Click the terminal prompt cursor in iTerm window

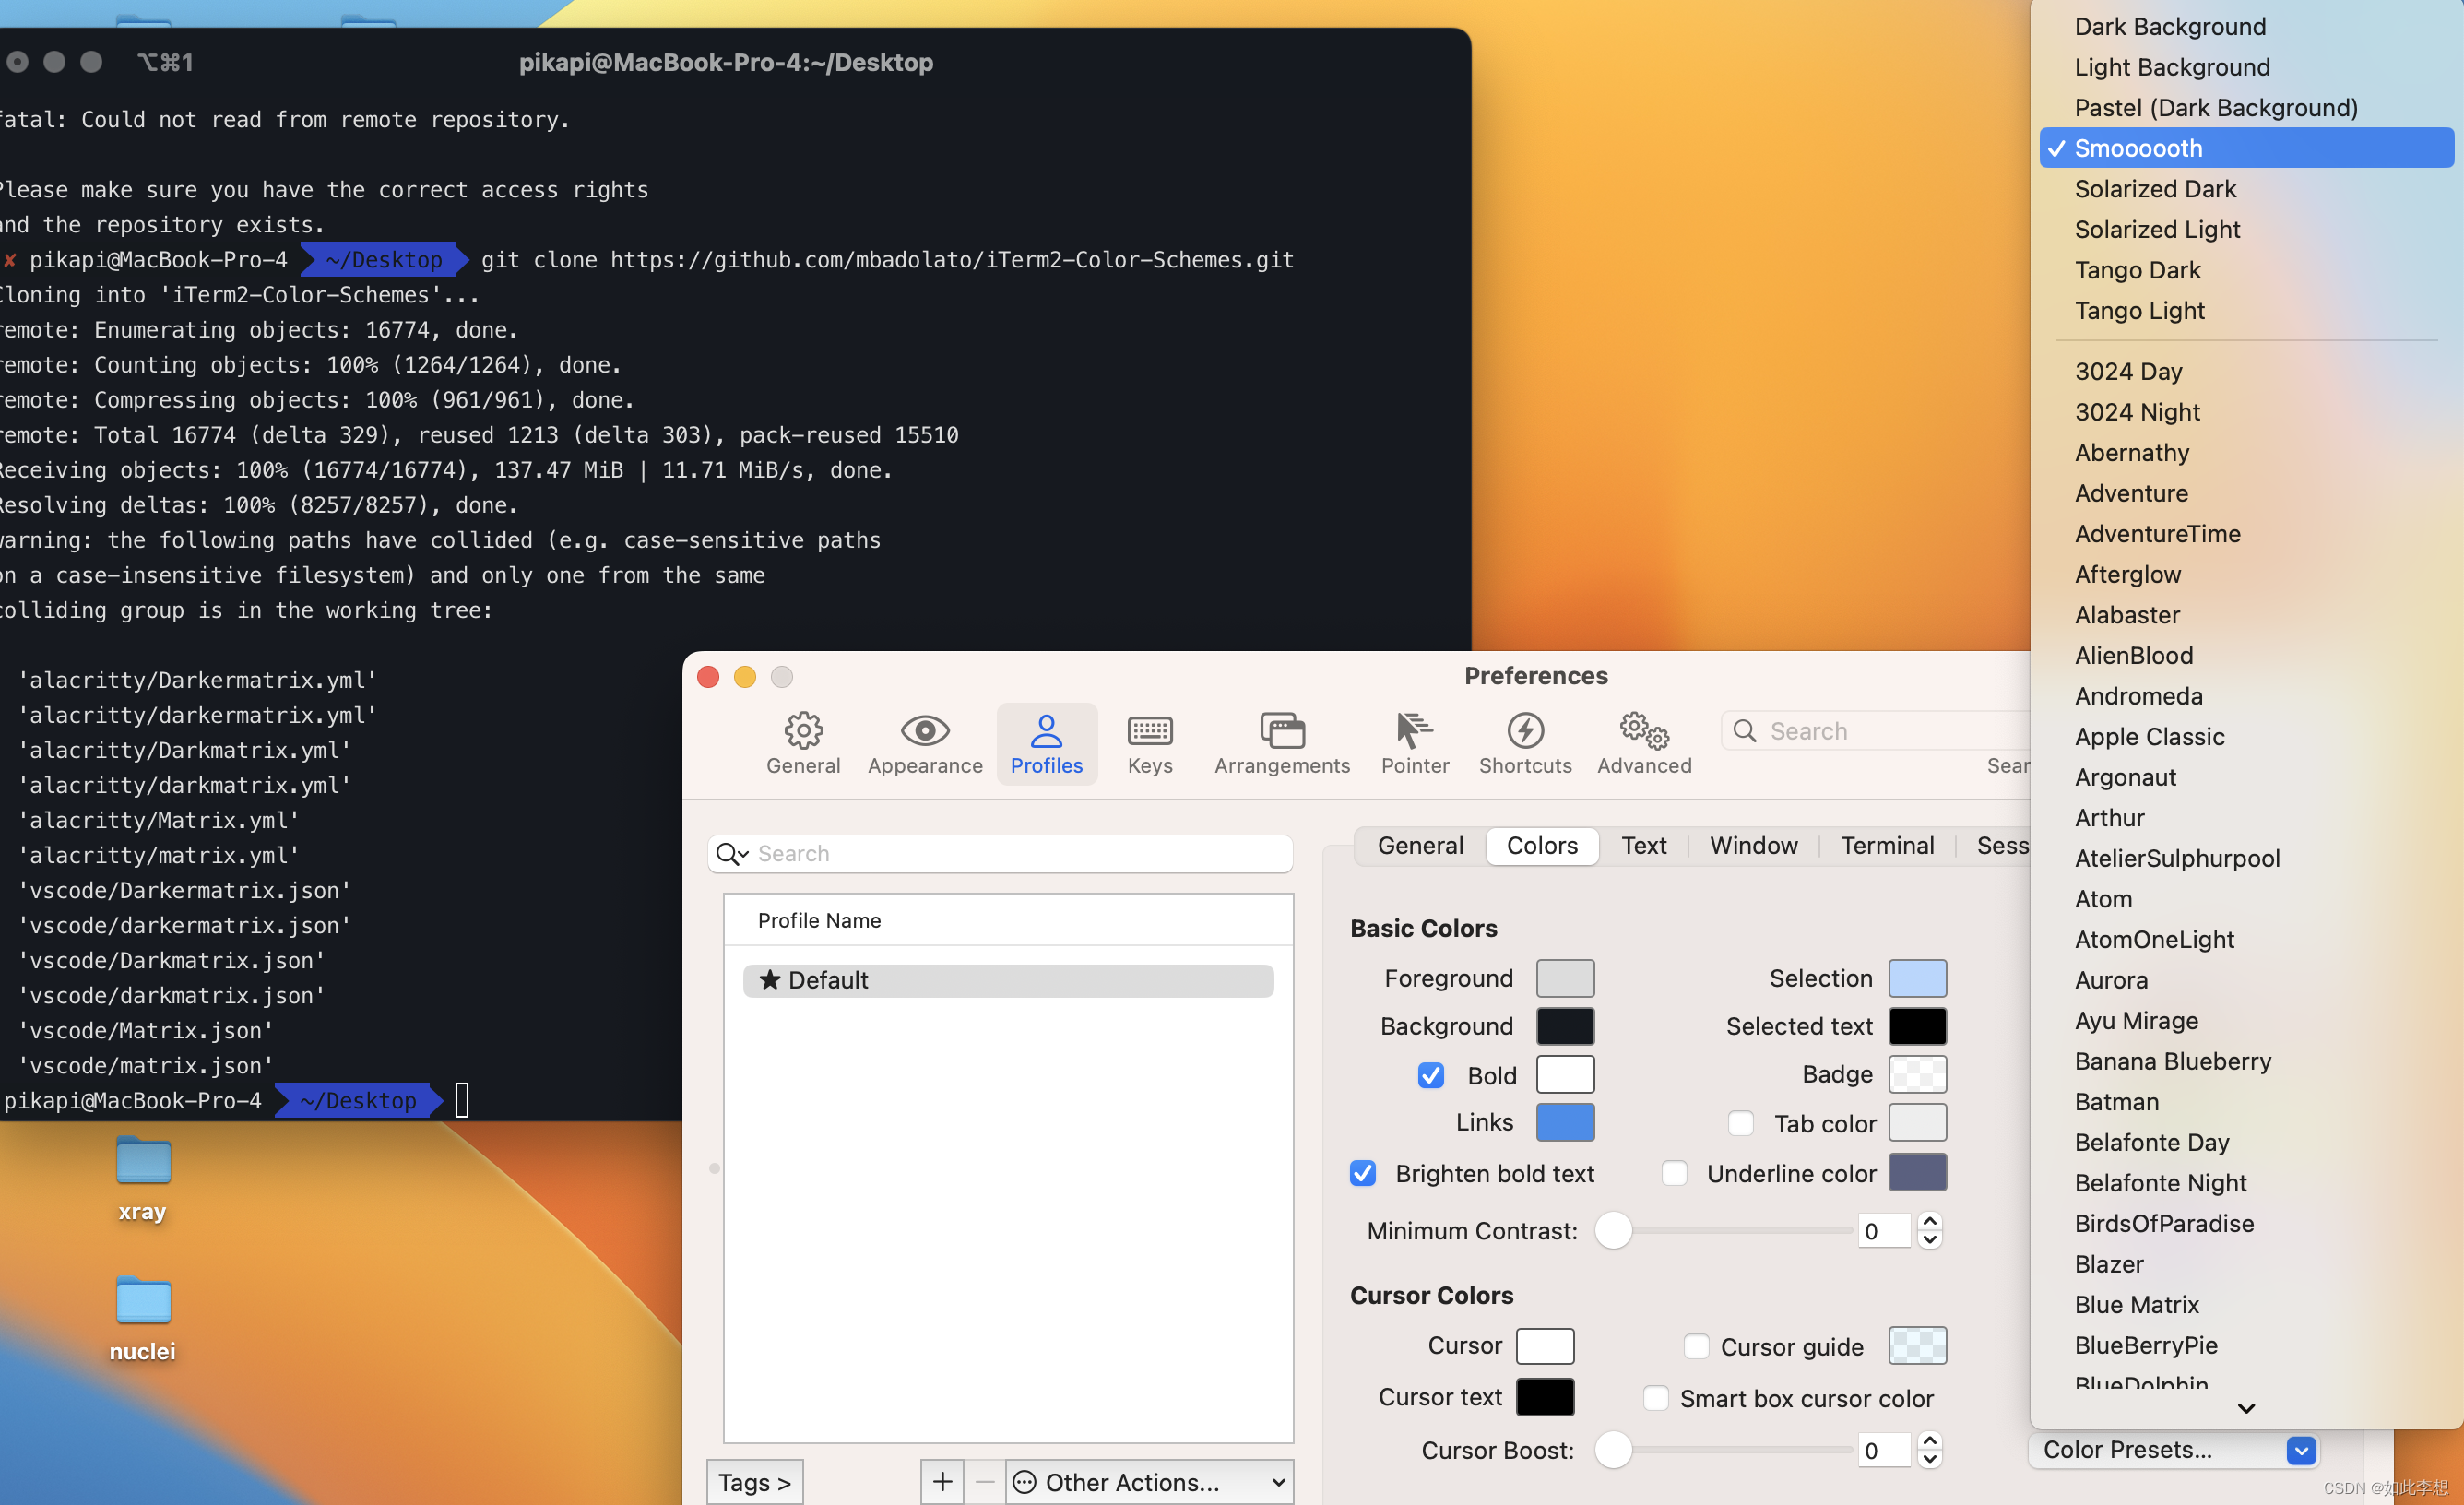461,1099
